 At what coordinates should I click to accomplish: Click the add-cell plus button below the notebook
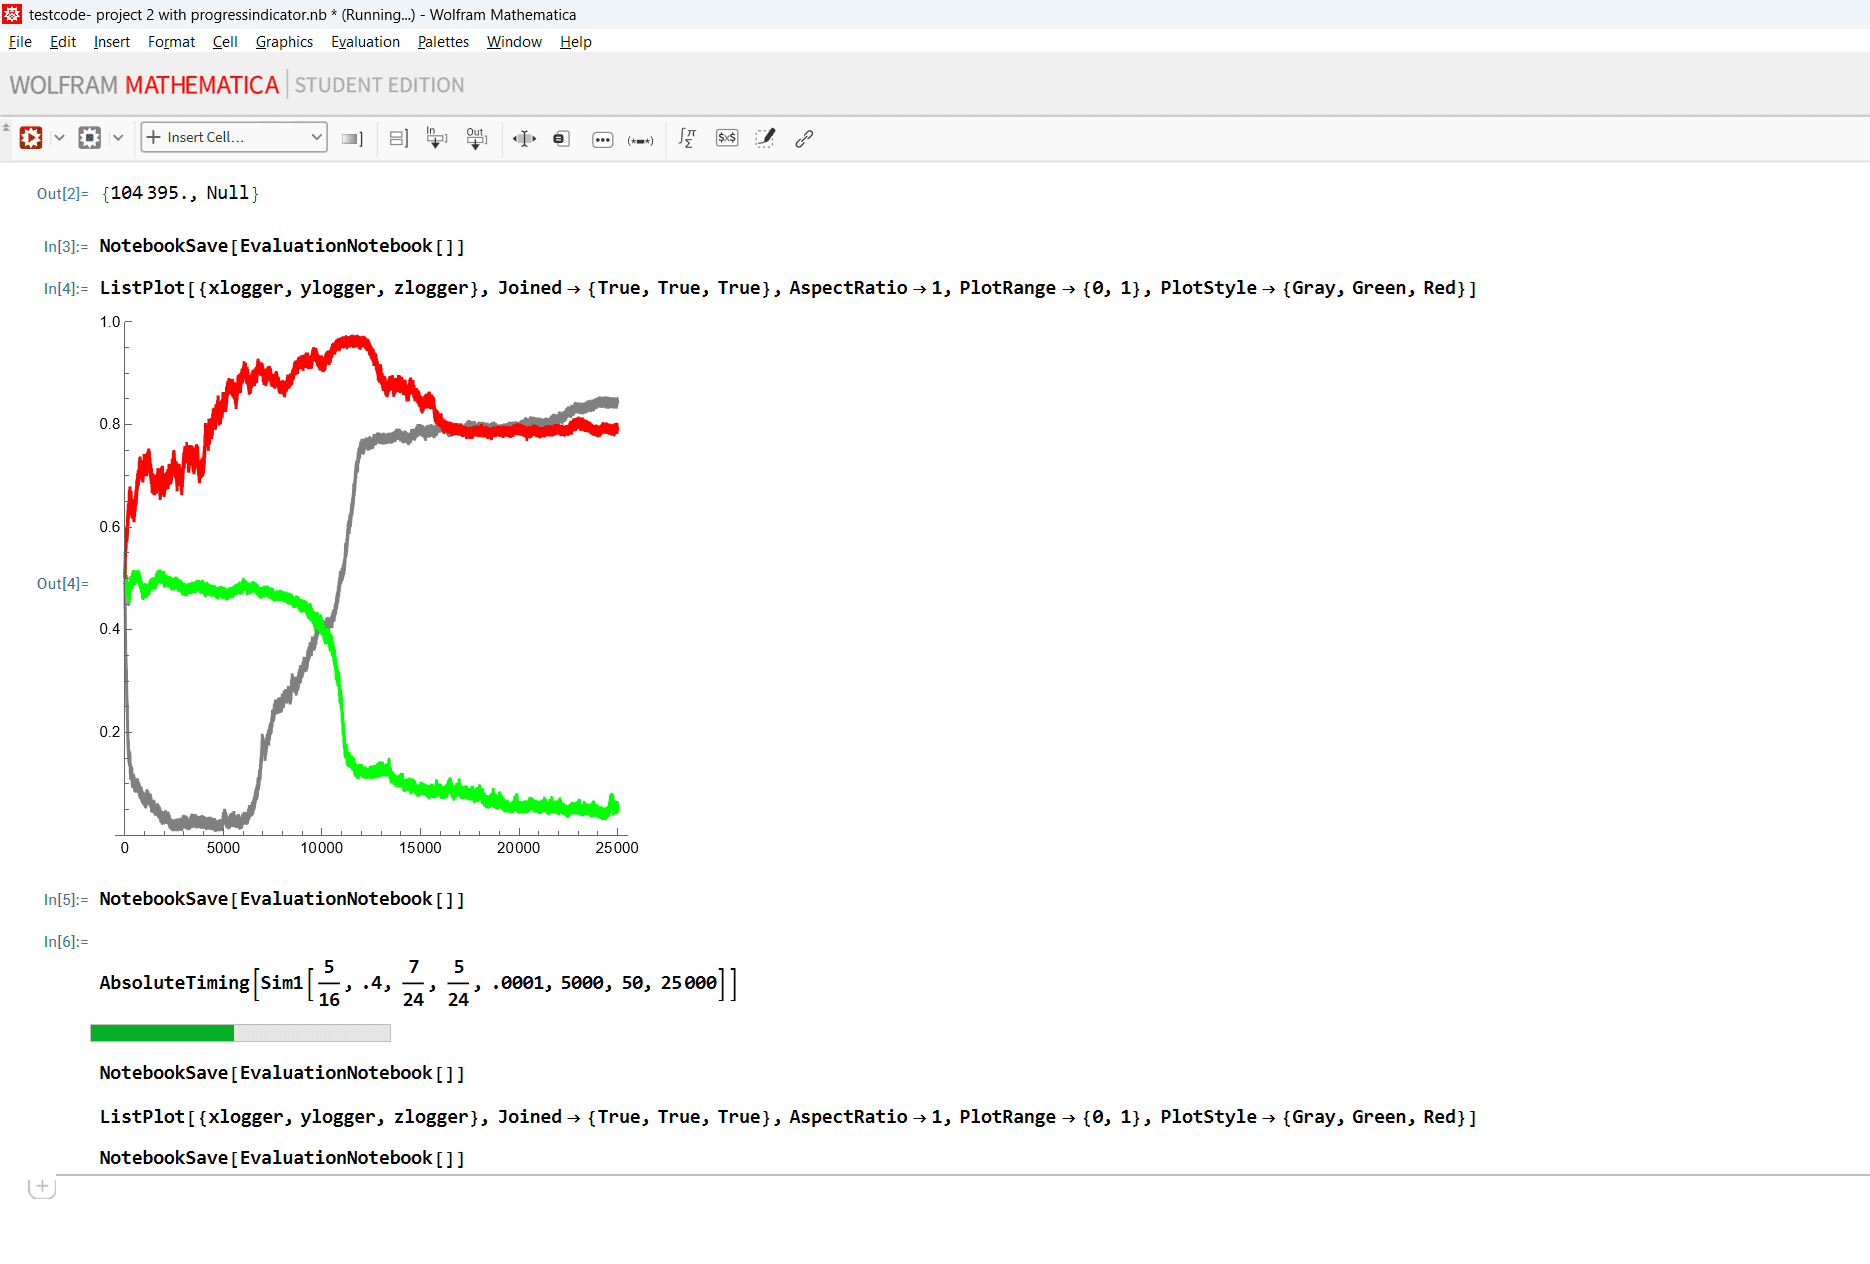point(42,1188)
